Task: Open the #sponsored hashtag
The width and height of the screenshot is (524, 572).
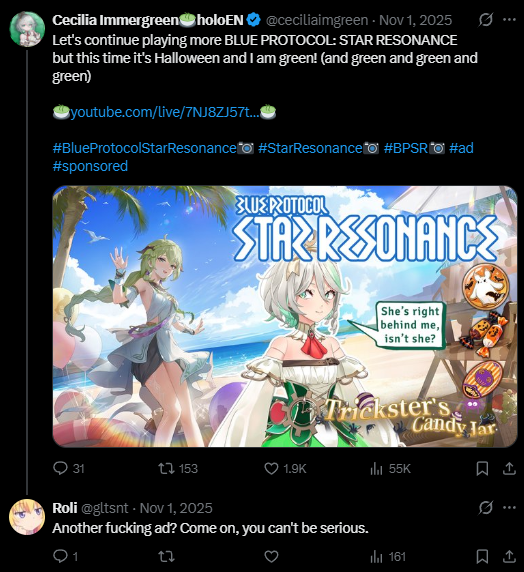Action: (90, 166)
